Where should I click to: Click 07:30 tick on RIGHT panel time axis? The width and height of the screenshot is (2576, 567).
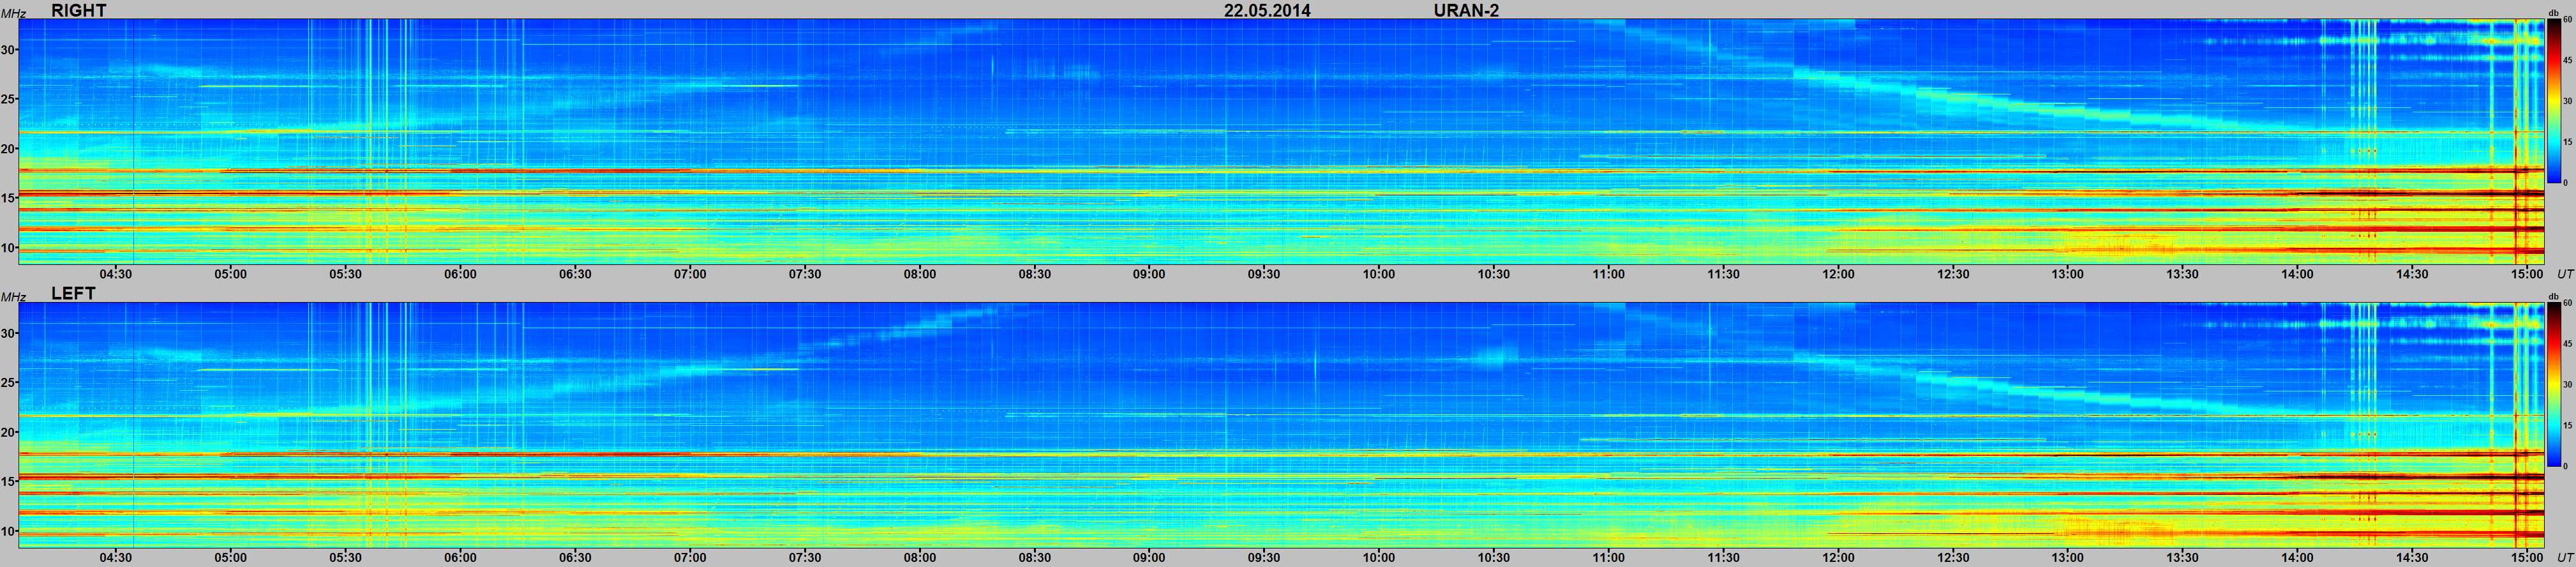click(805, 274)
